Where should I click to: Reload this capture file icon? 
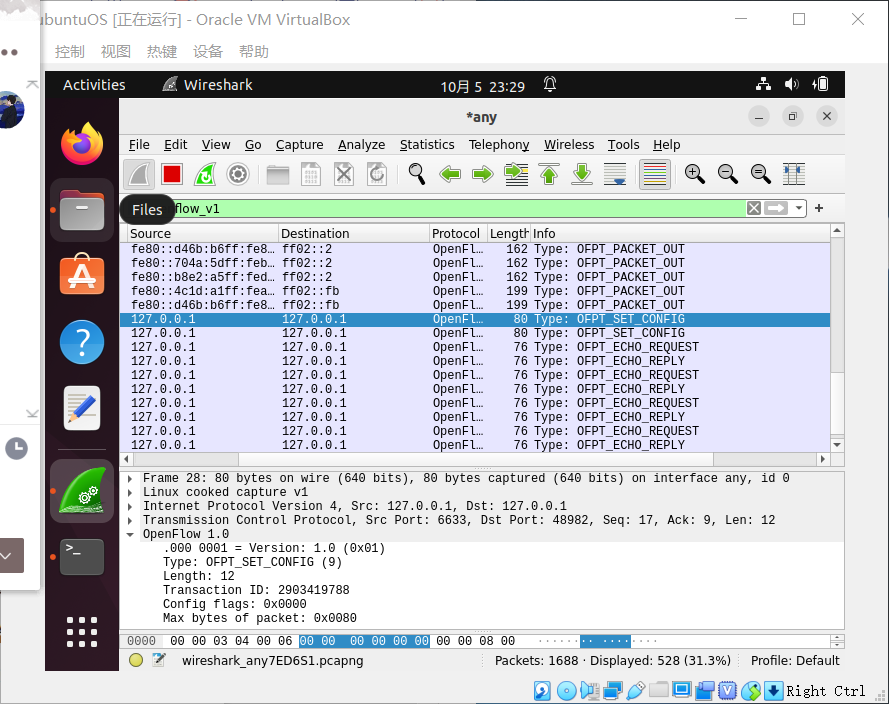pos(376,174)
